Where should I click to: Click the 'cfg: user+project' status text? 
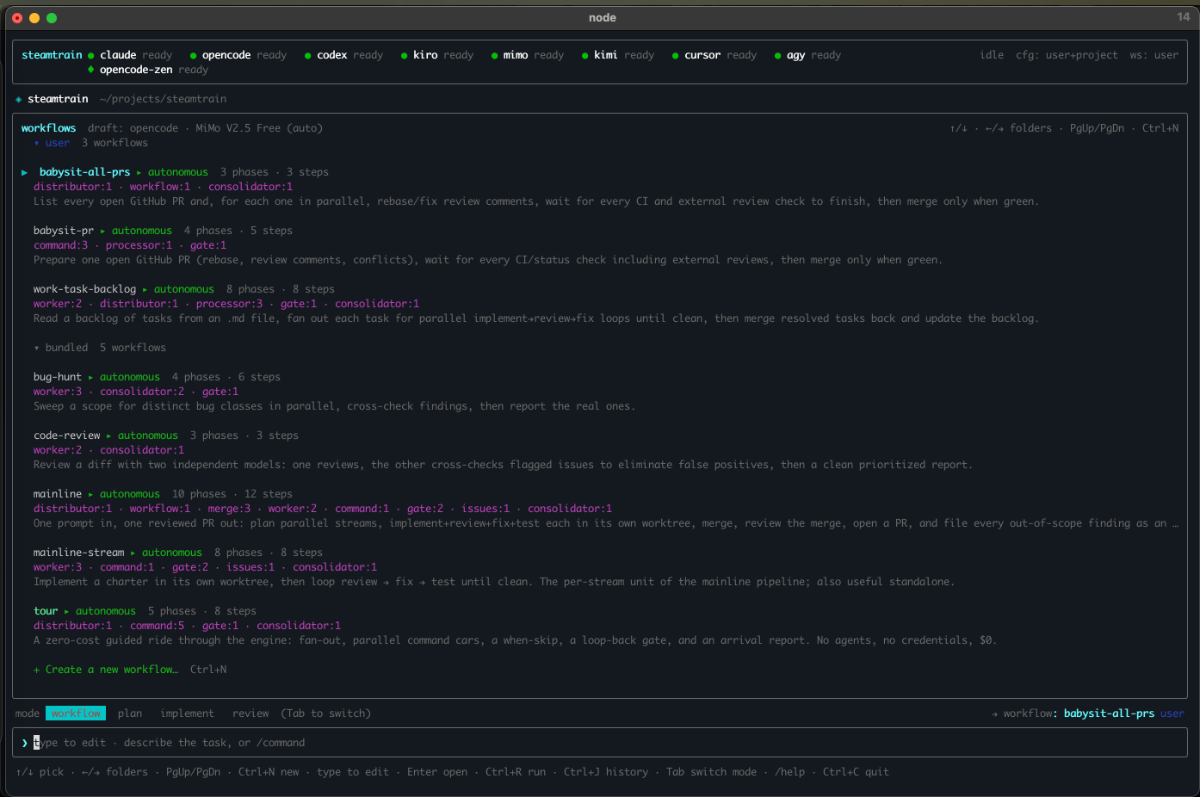tap(1067, 56)
